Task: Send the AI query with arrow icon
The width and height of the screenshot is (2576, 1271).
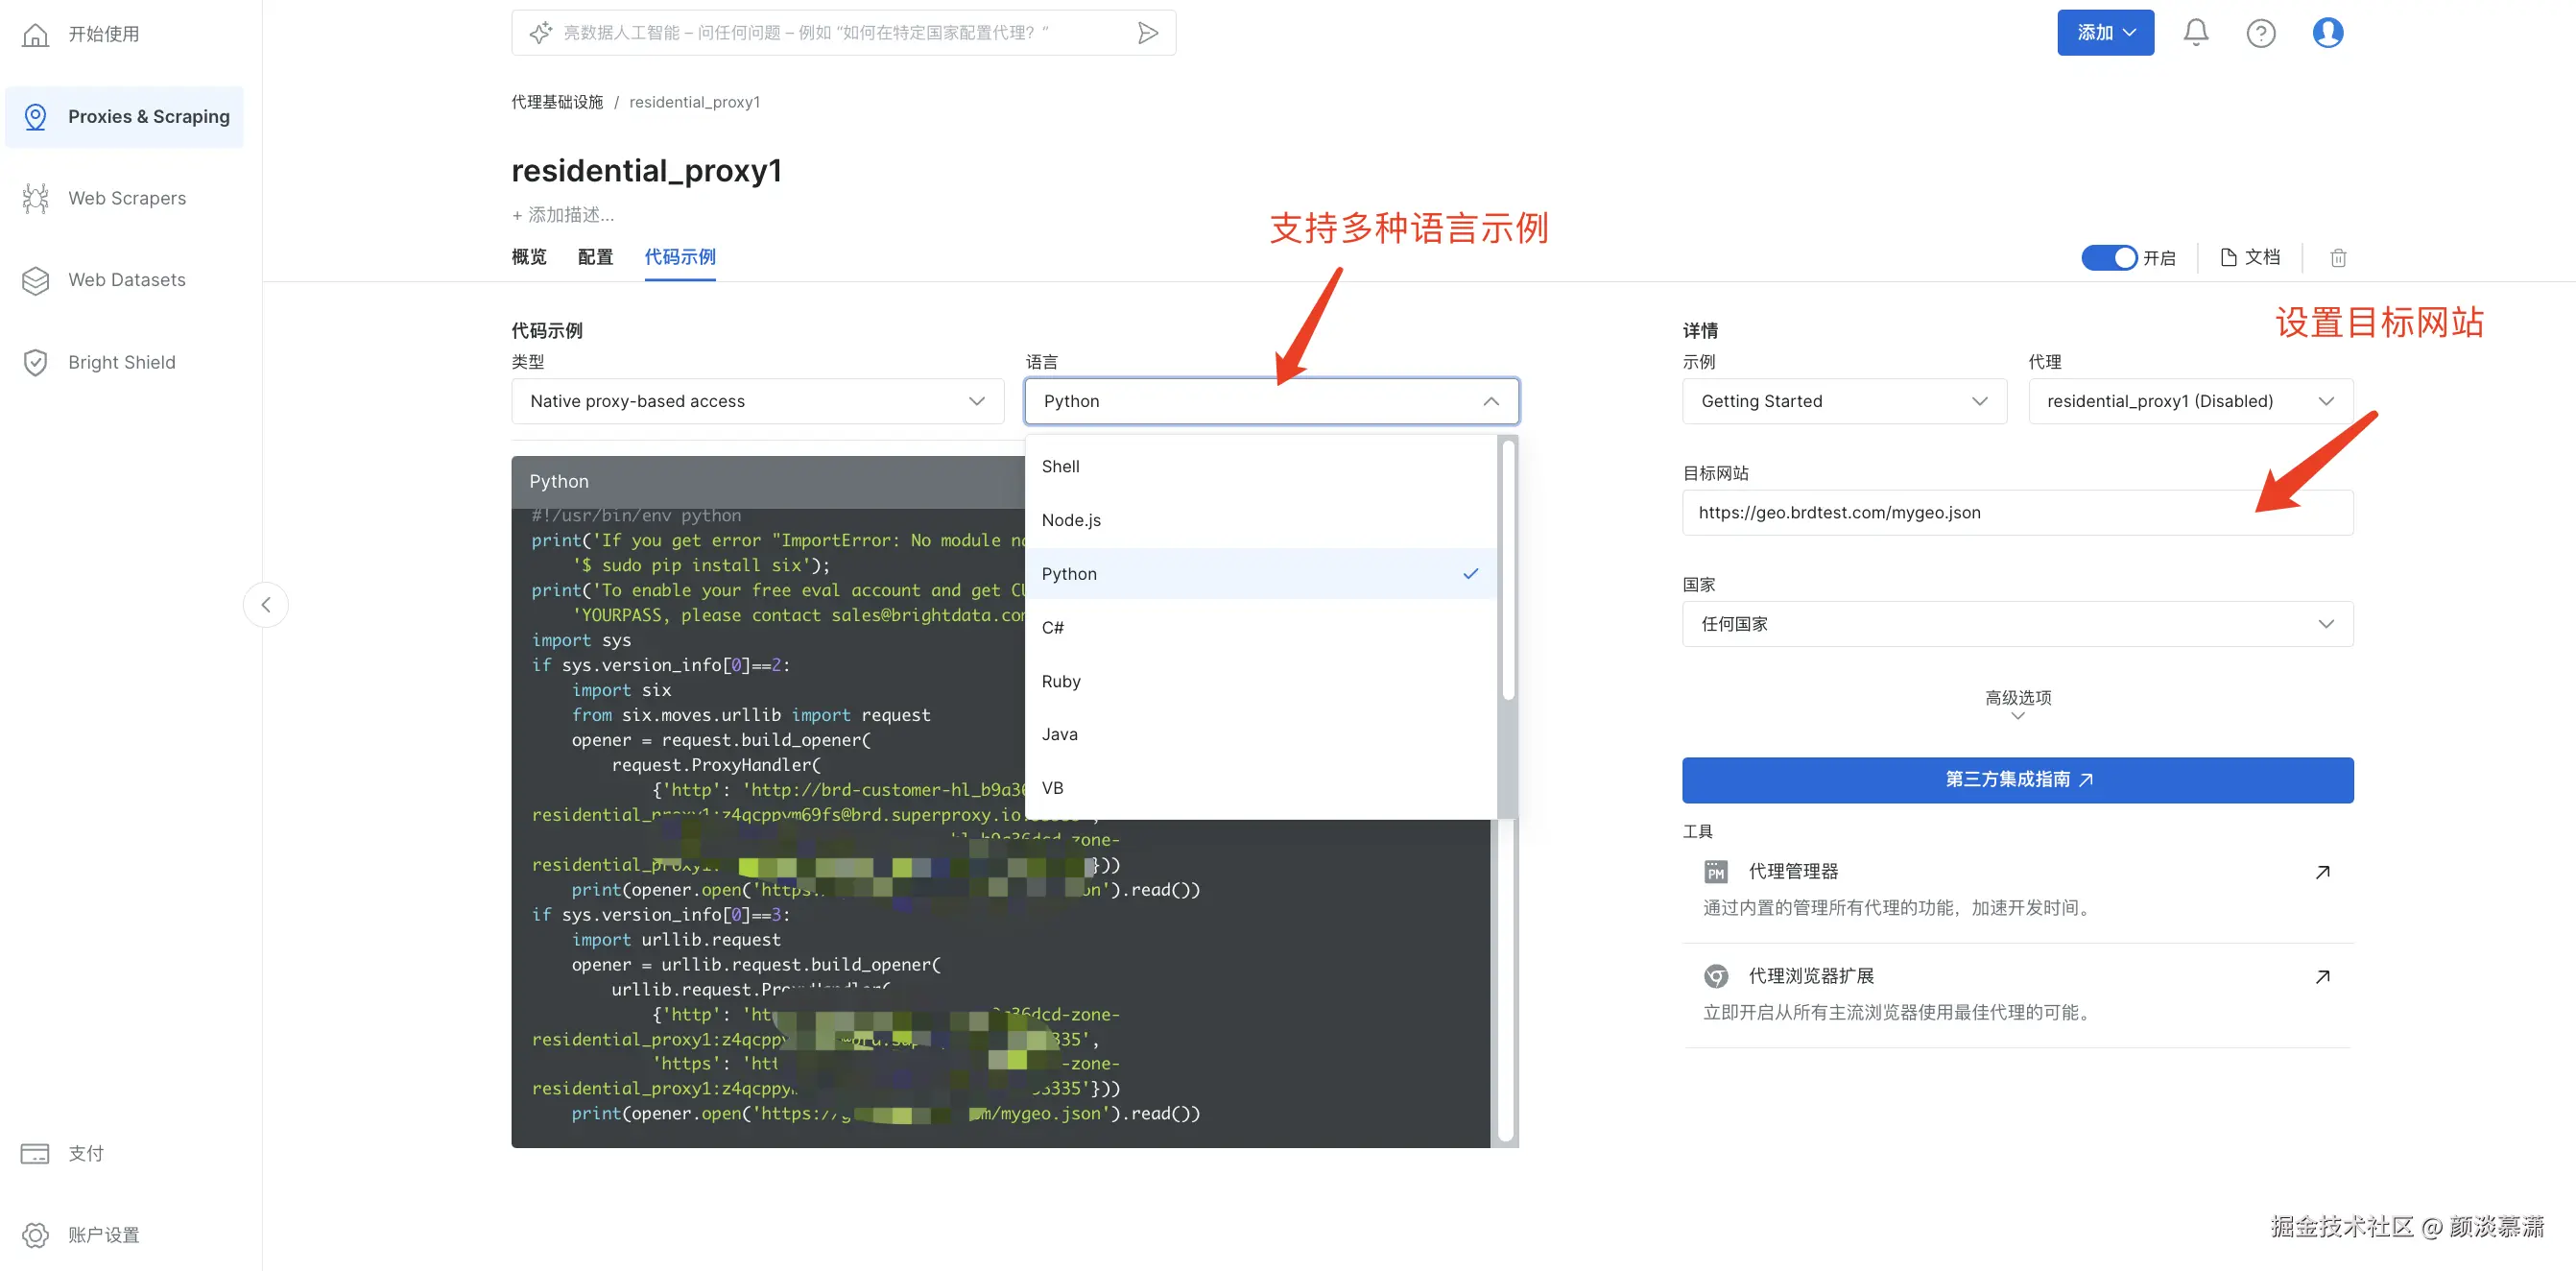Action: click(x=1148, y=33)
